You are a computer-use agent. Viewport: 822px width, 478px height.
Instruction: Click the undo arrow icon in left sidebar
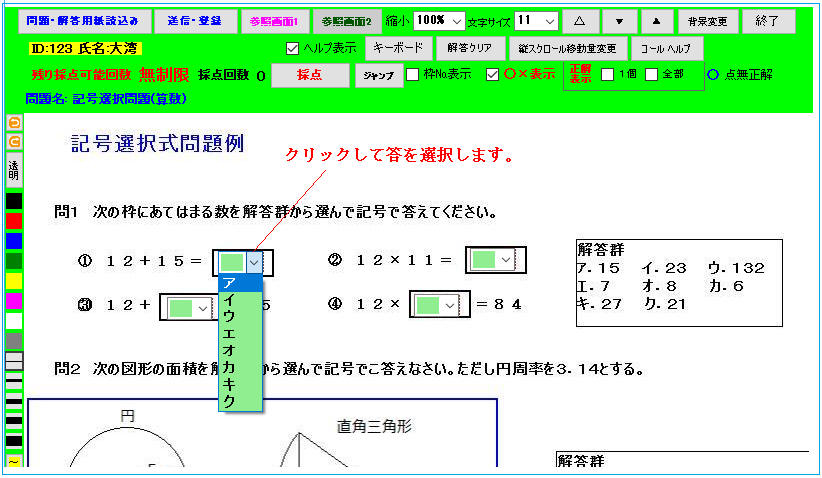14,122
